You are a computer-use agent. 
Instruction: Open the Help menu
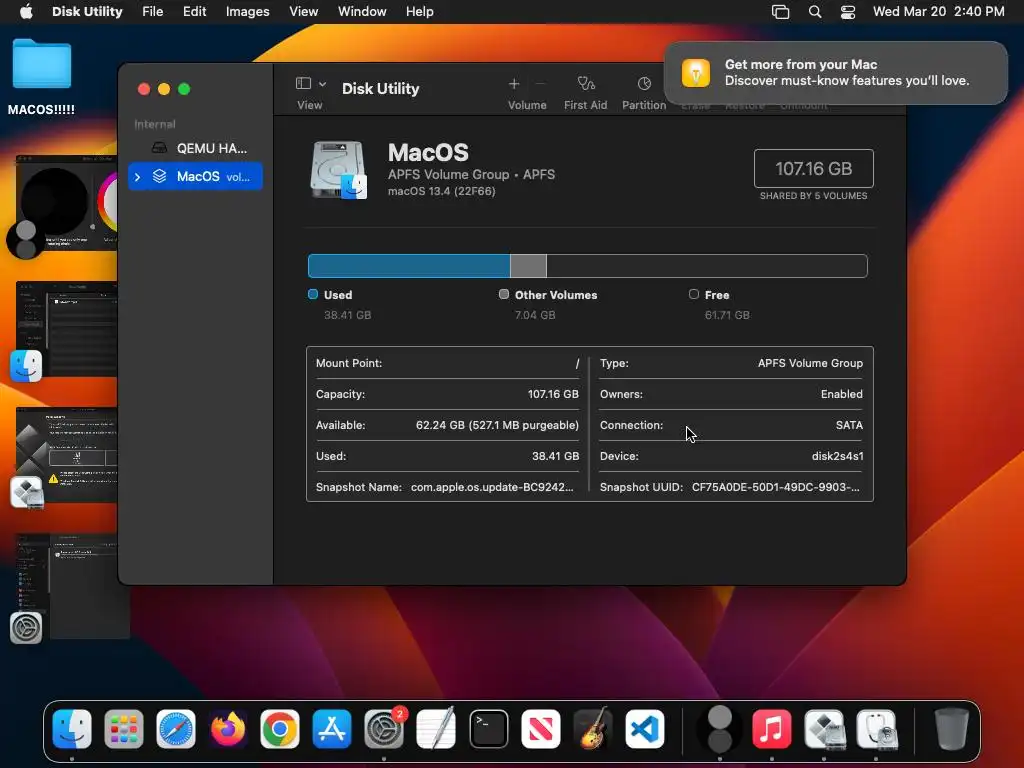(419, 12)
